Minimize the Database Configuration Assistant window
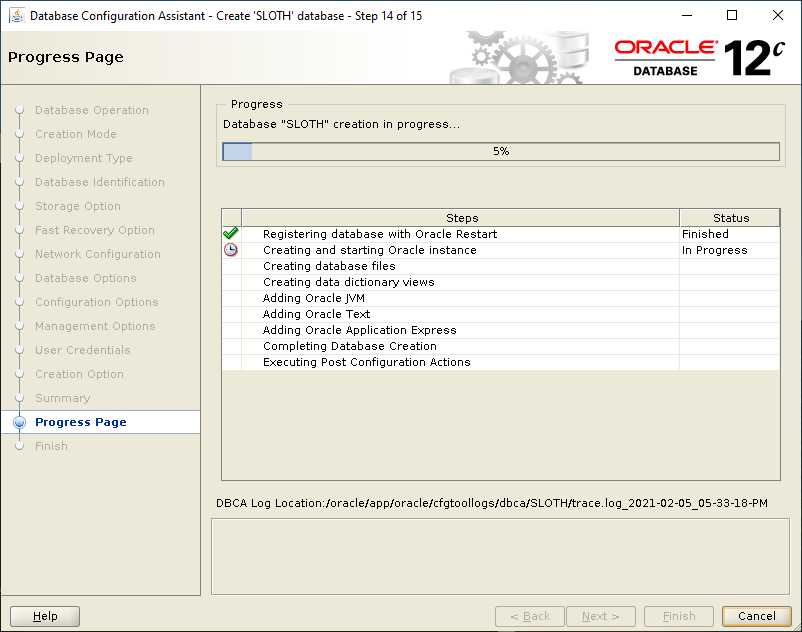The height and width of the screenshot is (632, 802). [687, 15]
